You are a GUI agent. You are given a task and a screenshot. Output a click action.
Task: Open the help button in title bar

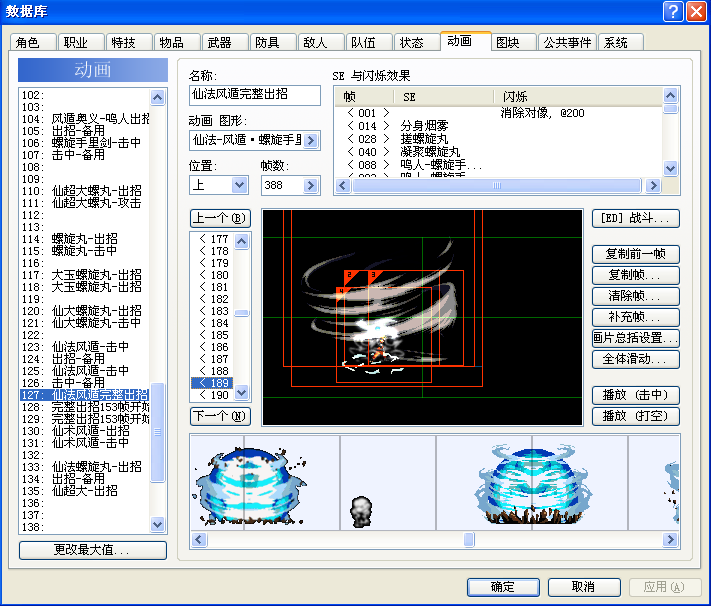[x=673, y=11]
